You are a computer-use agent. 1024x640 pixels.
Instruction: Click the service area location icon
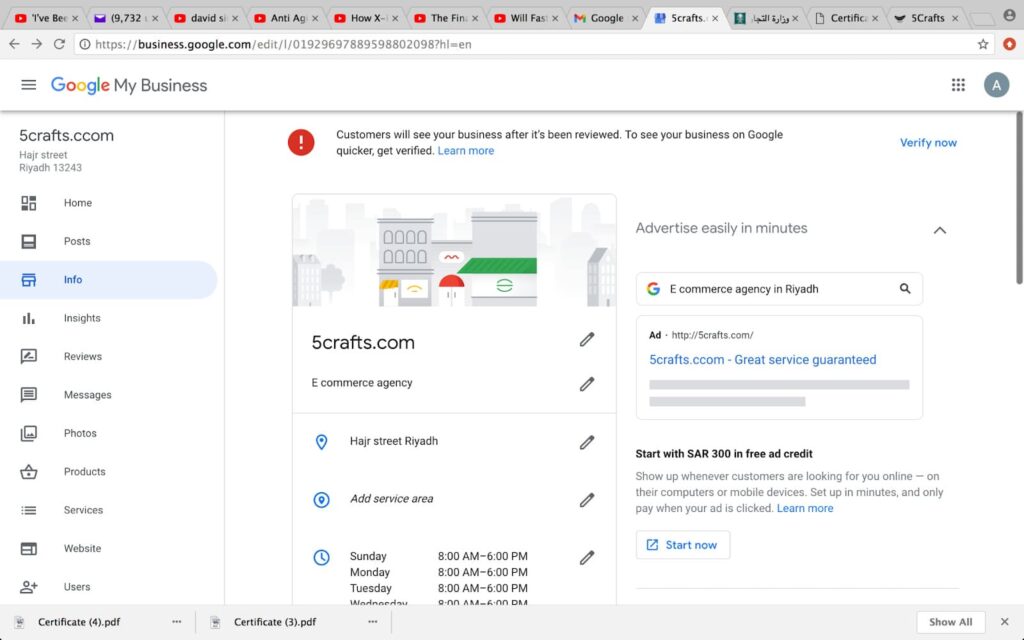(x=321, y=500)
